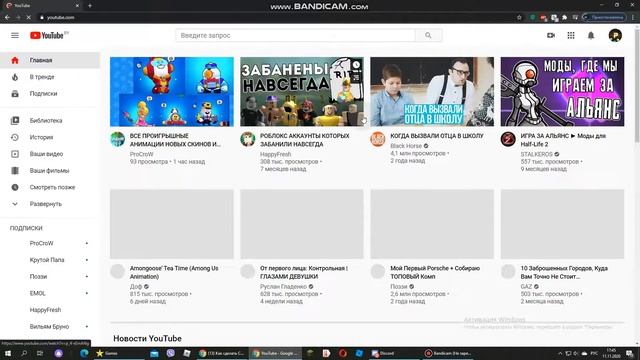Open the HappyFresh subscription
Screen dimensions: 640x360
pyautogui.click(x=50, y=310)
